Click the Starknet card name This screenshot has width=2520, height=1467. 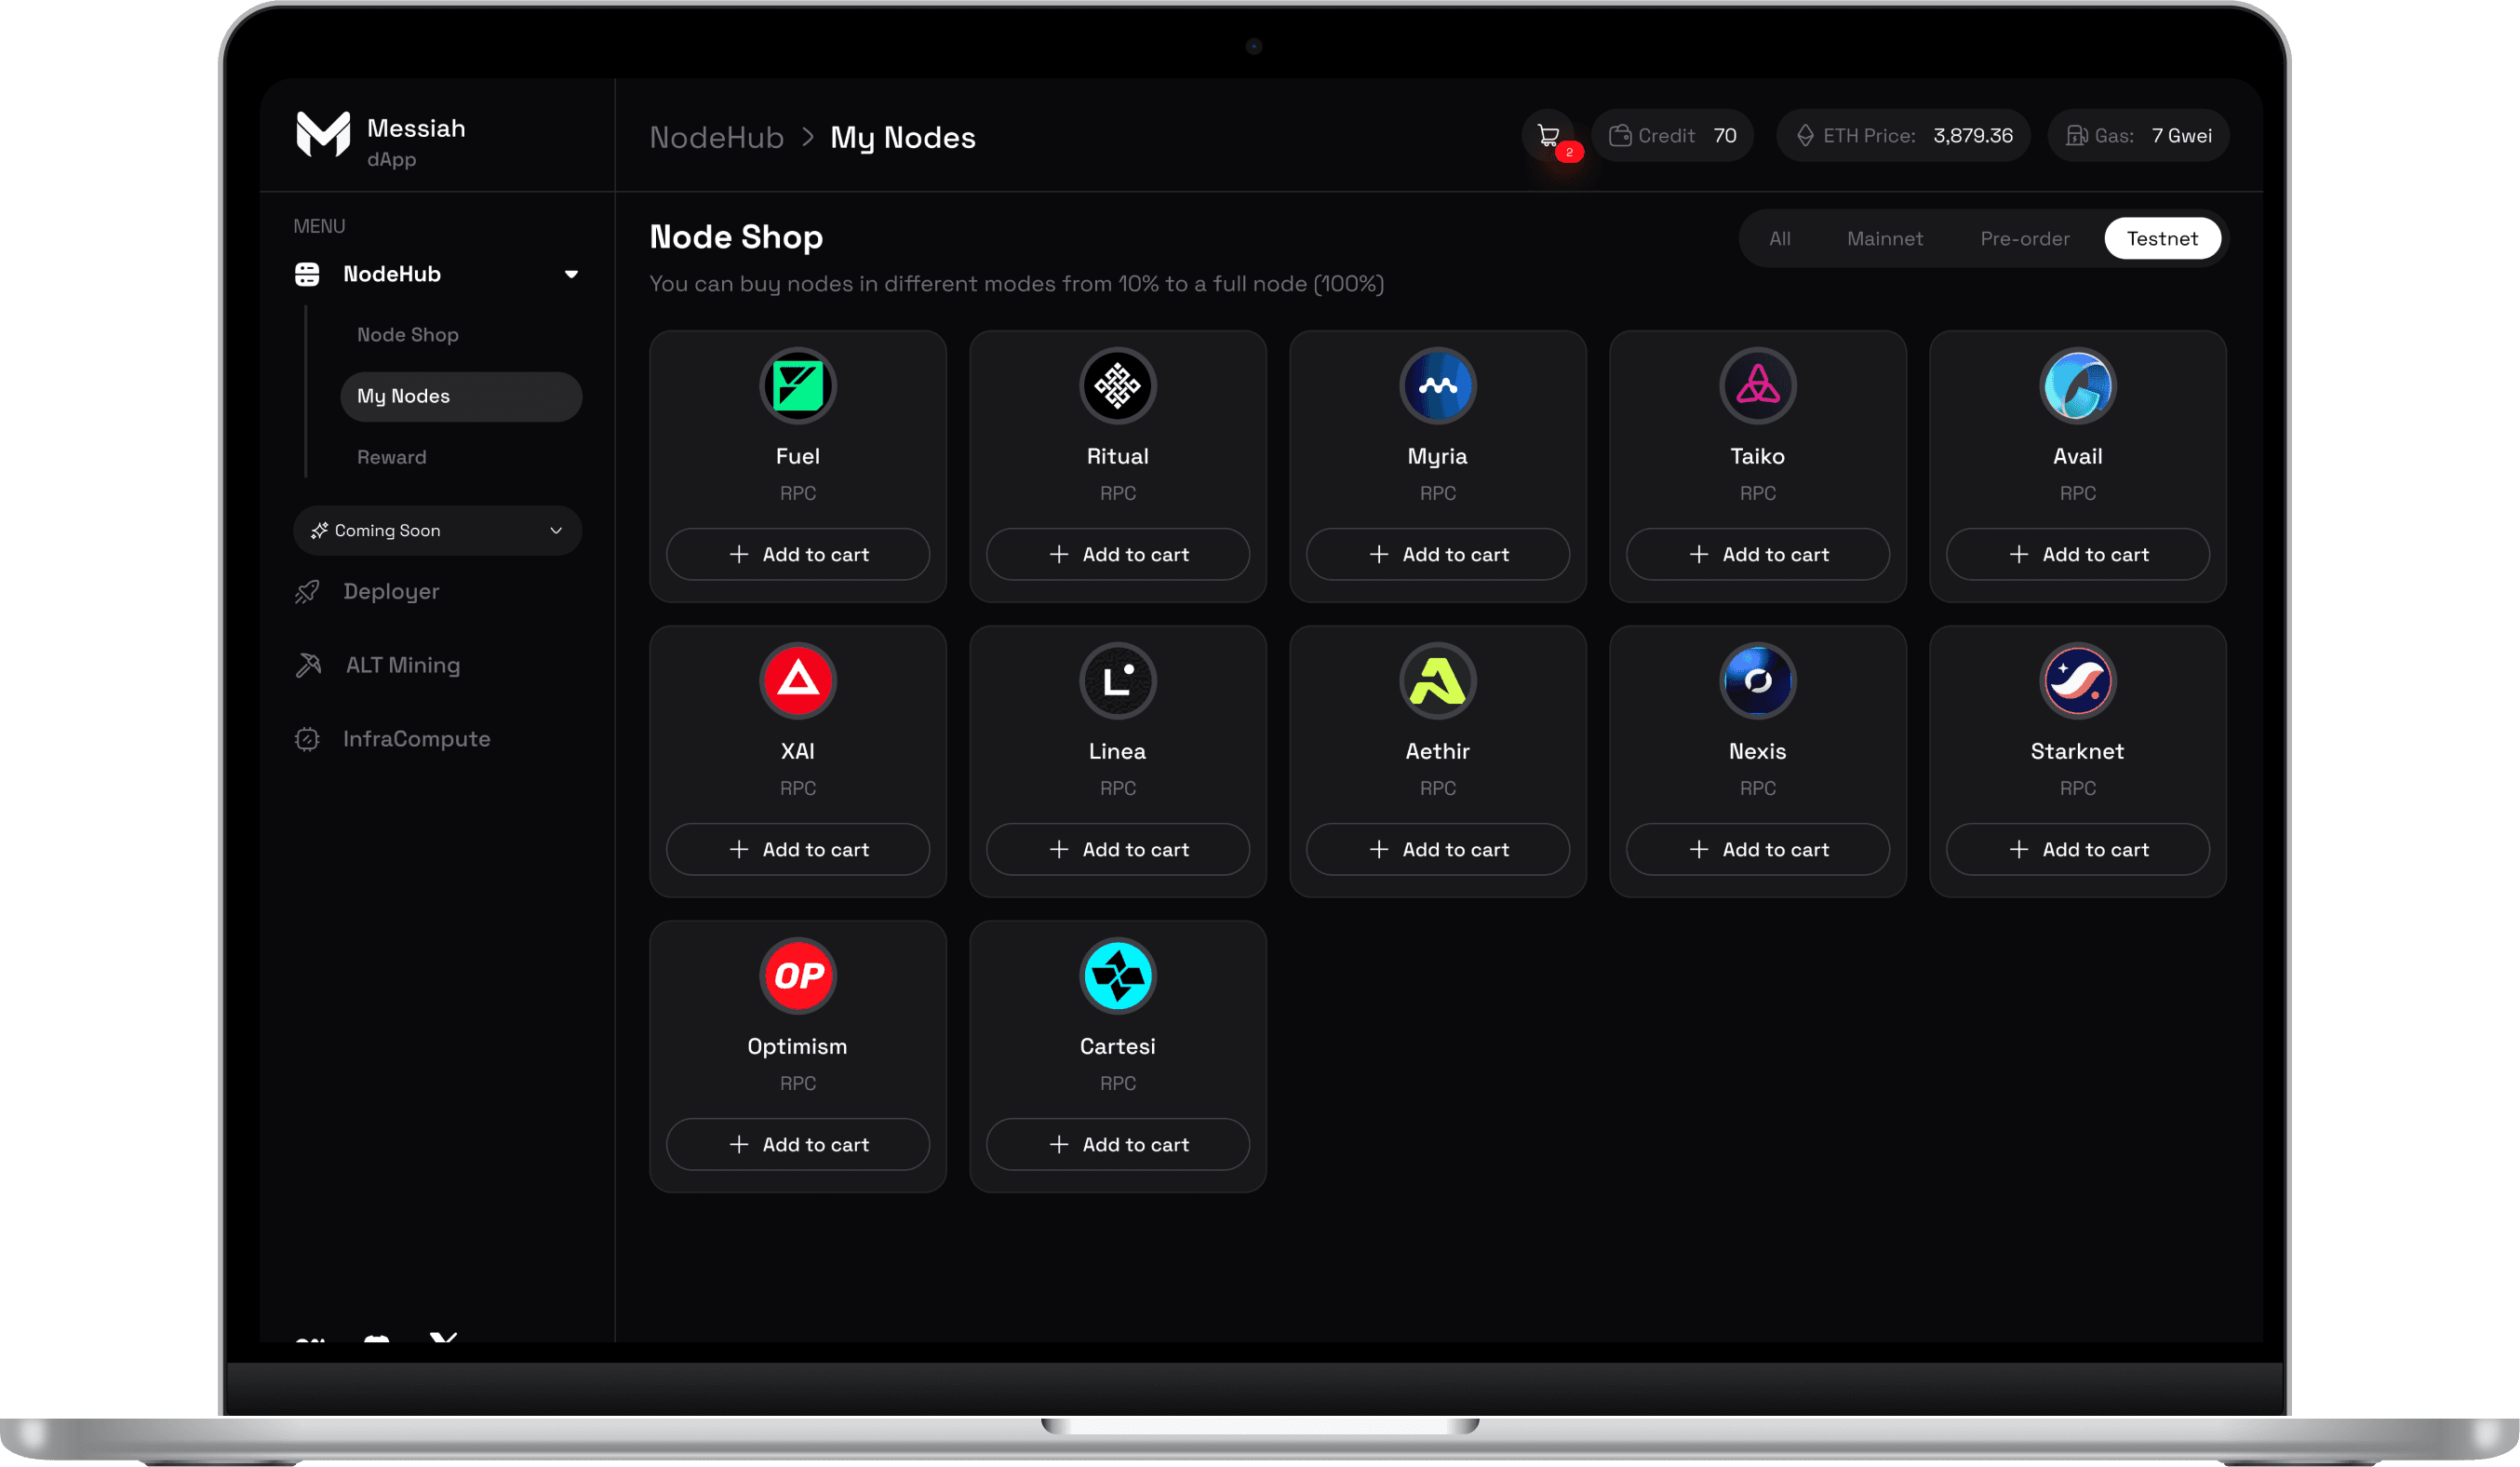tap(2077, 751)
